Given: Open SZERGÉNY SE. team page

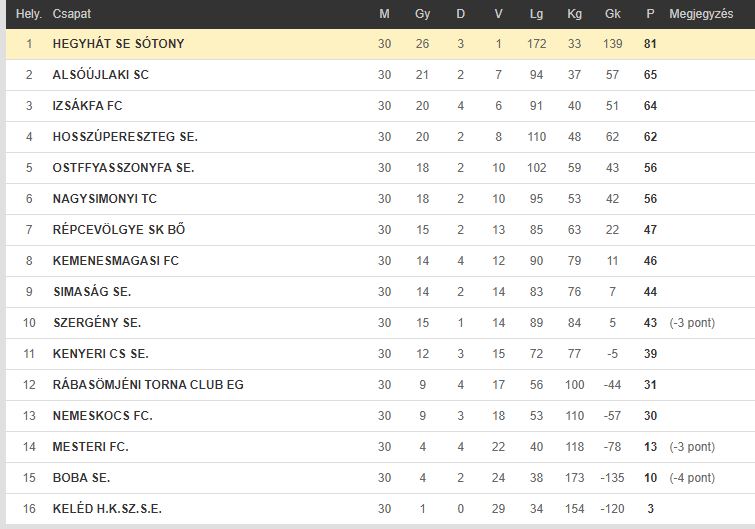Looking at the screenshot, I should [97, 323].
